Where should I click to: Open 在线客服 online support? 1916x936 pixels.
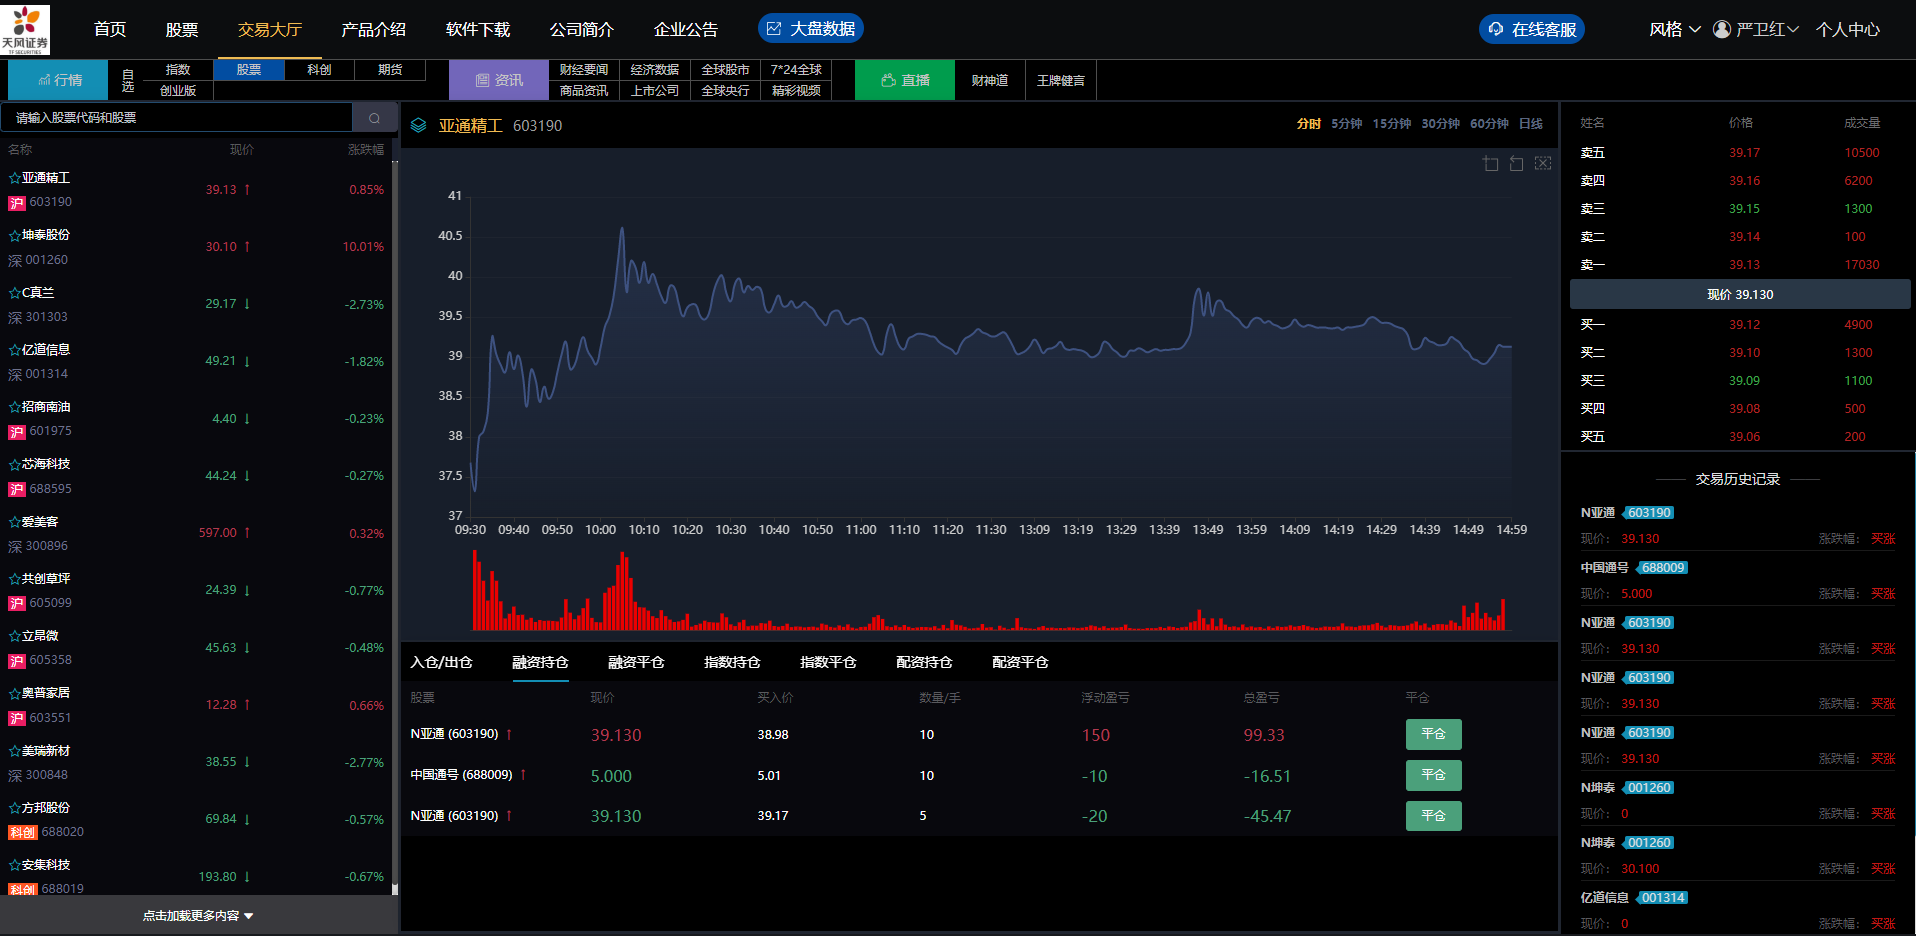tap(1531, 29)
